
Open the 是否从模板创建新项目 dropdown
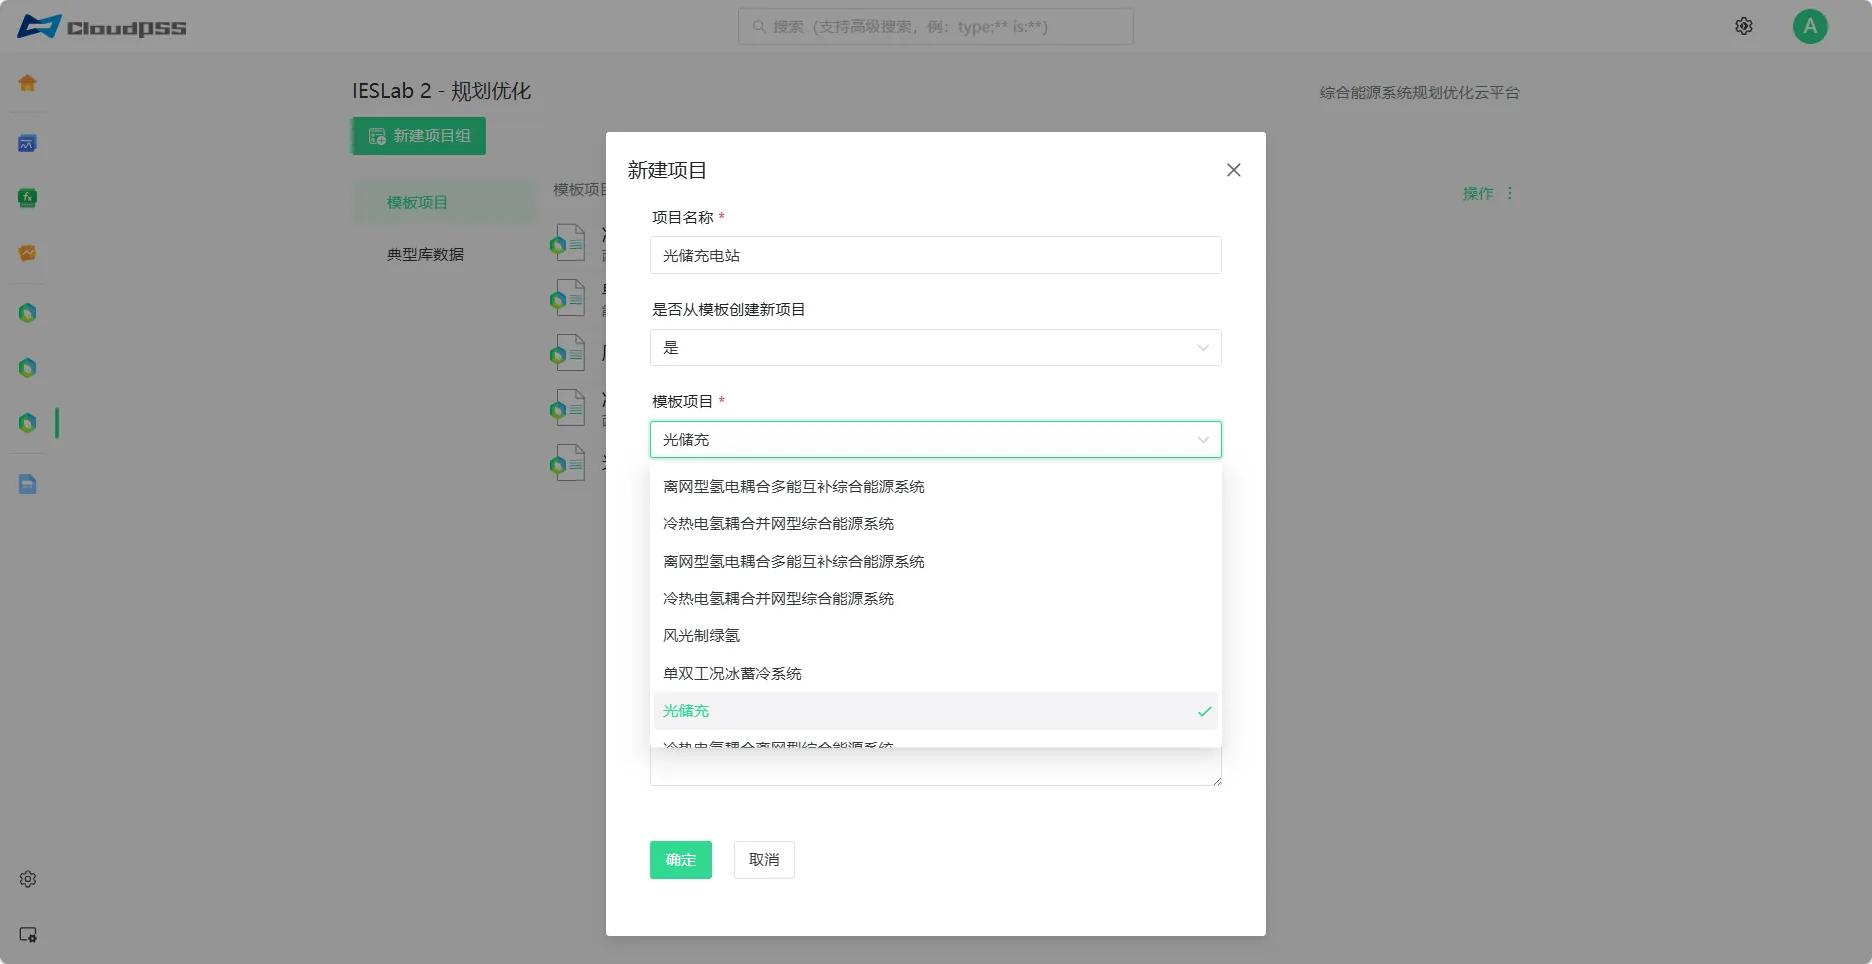[x=936, y=347]
